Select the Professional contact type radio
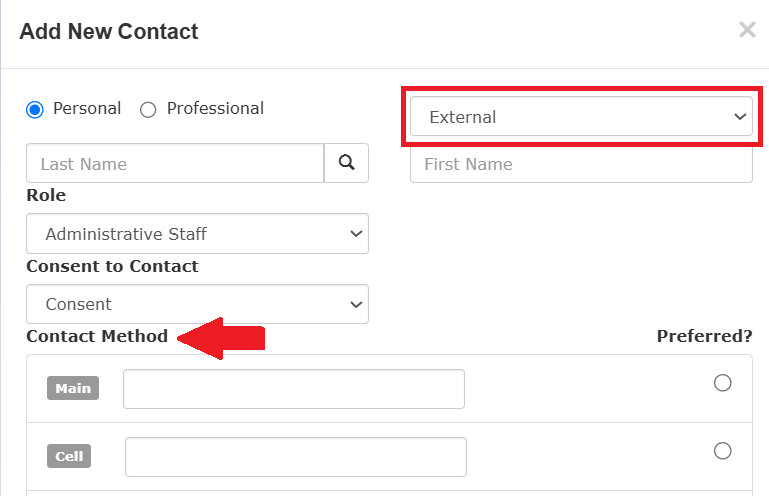 click(148, 109)
